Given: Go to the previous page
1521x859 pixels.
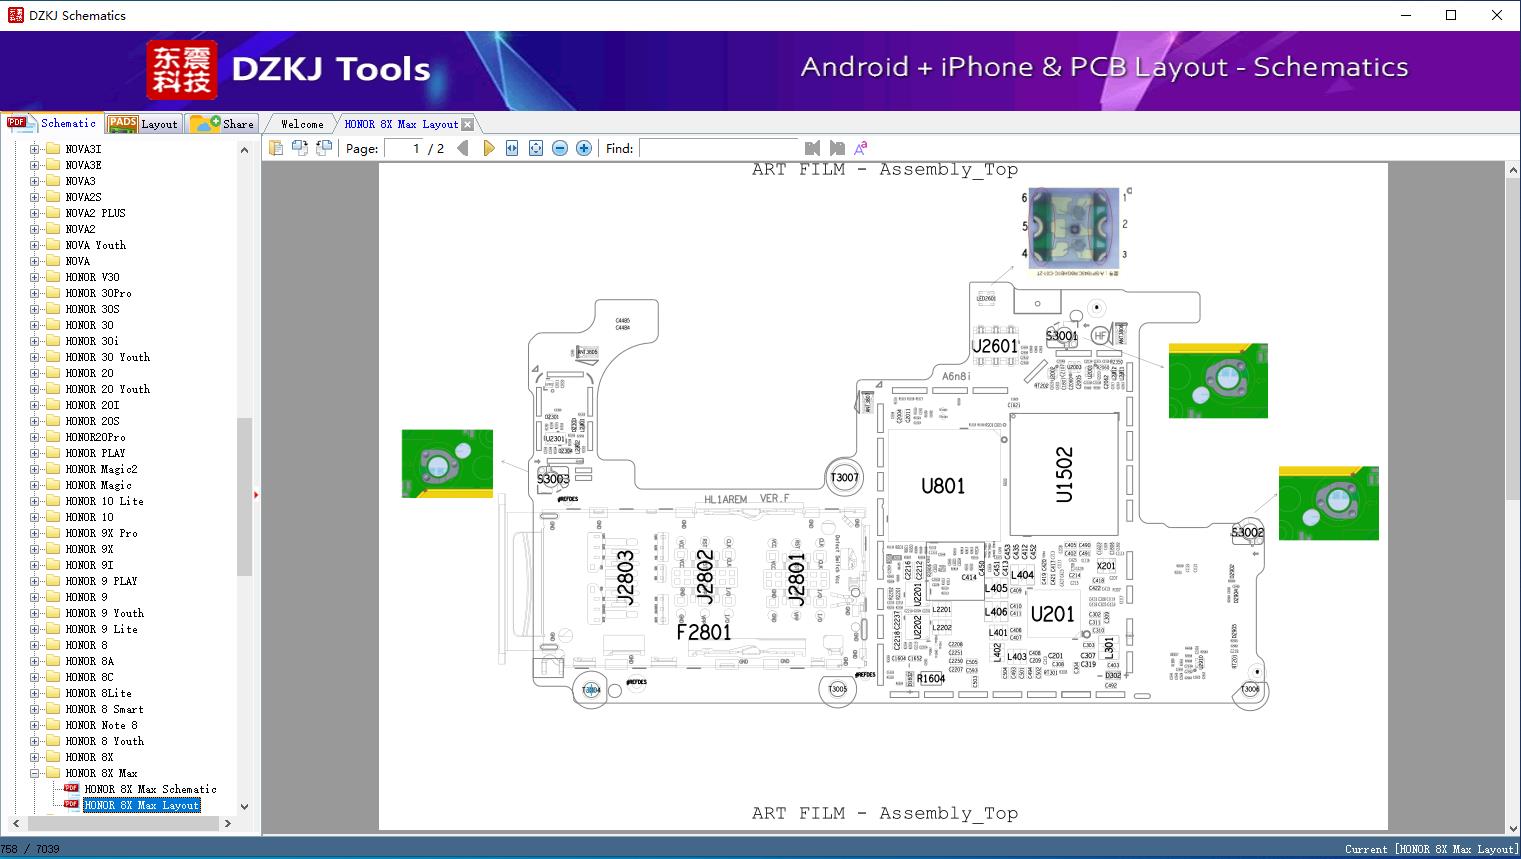Looking at the screenshot, I should [x=463, y=148].
